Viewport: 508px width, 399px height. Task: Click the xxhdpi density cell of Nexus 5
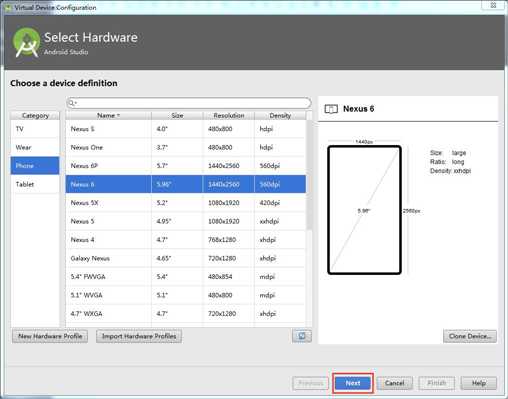[280, 221]
